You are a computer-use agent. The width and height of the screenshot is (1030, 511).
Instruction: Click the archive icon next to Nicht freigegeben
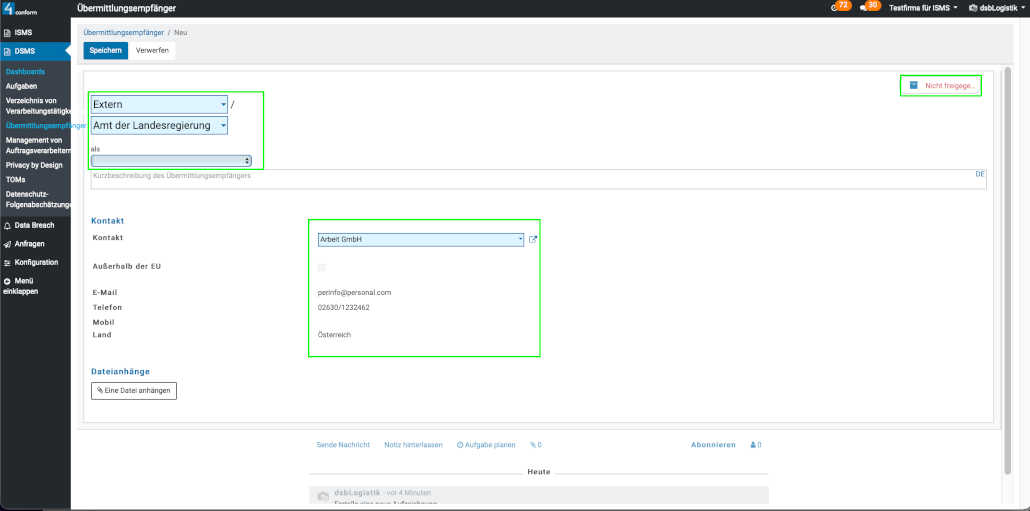point(913,86)
